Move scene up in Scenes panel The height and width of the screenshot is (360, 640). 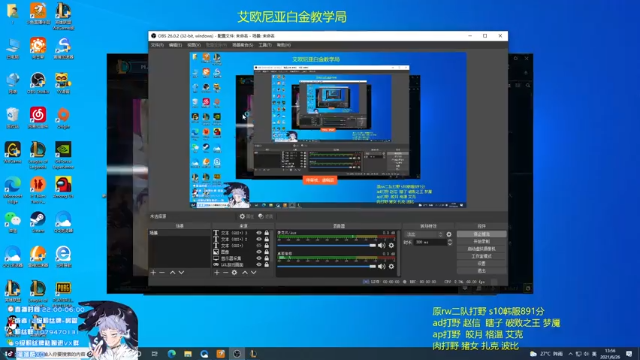click(x=172, y=272)
